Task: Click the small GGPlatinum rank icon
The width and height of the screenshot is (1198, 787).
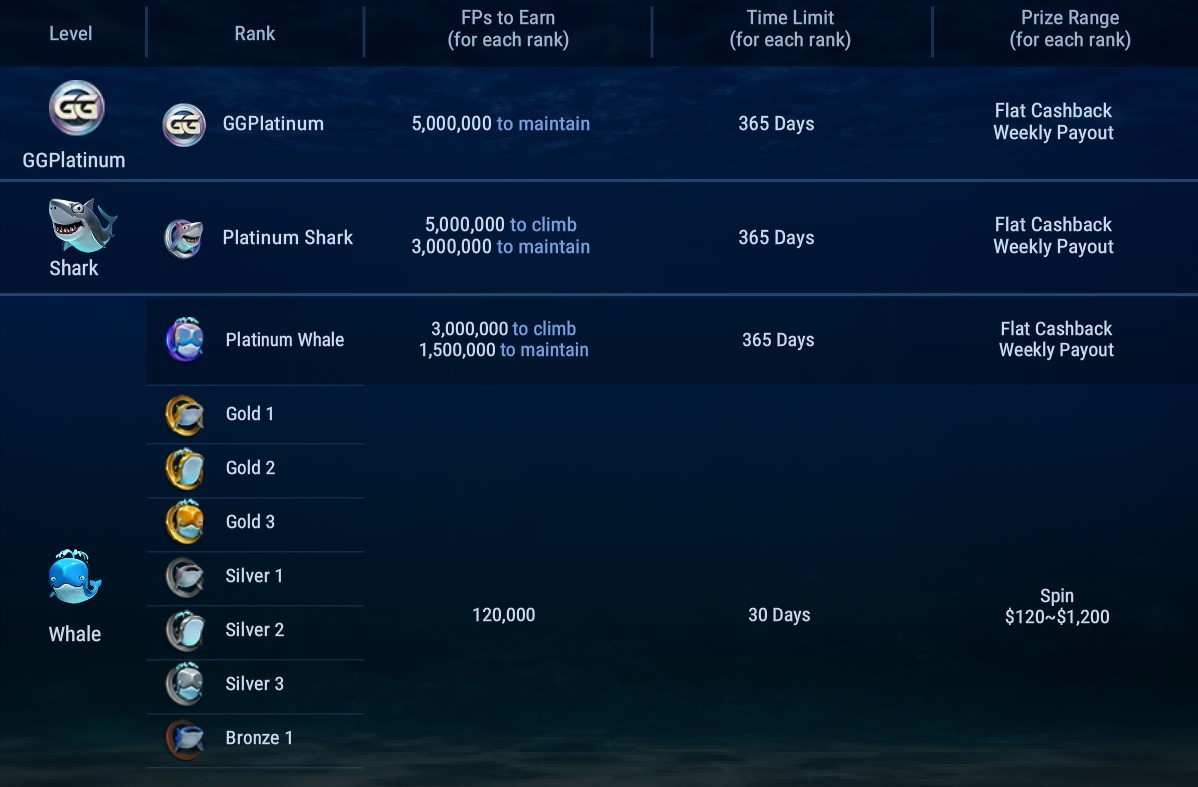Action: pyautogui.click(x=184, y=125)
